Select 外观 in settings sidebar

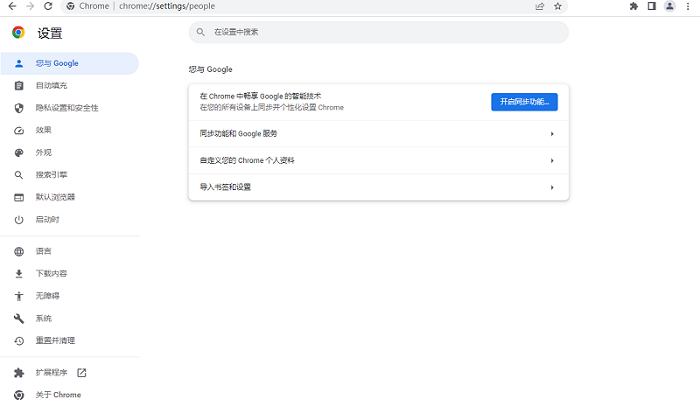pos(43,152)
